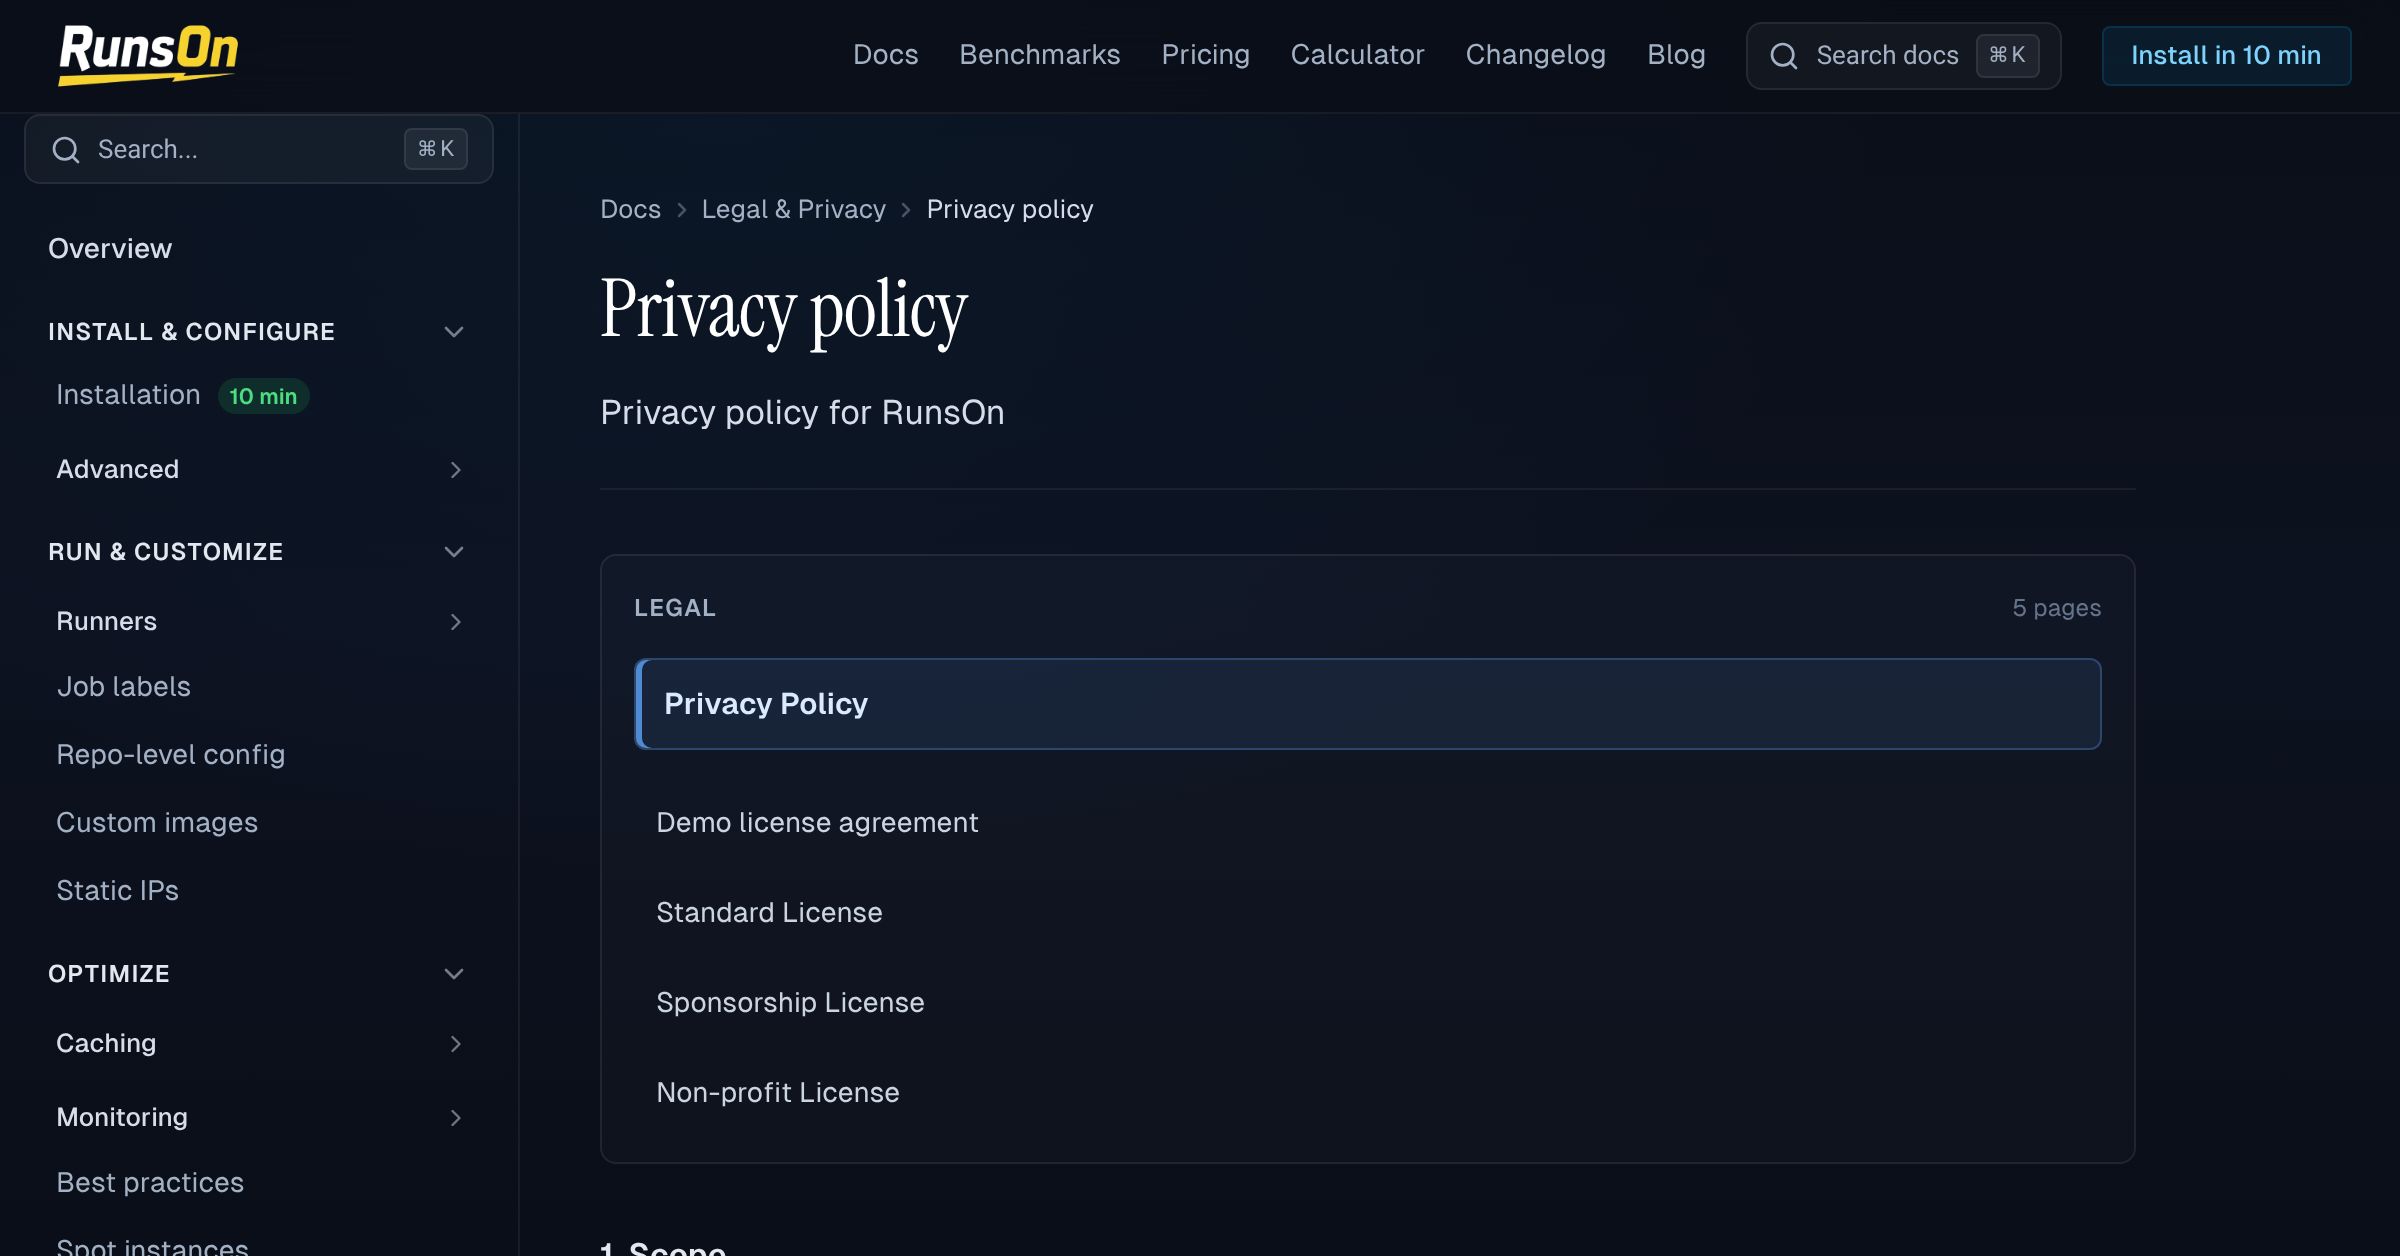
Task: Click the RunsOn logo
Action: 148,55
